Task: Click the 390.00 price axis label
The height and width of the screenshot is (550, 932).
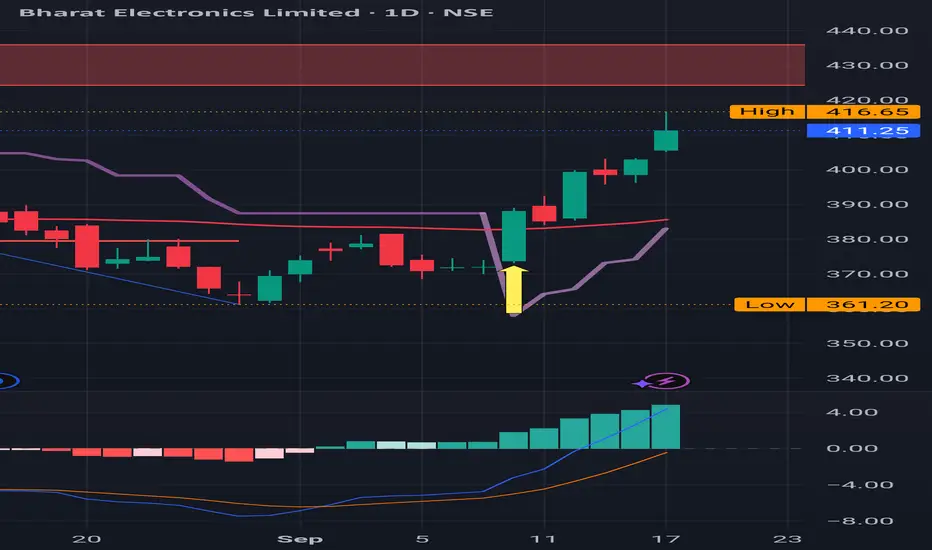Action: [x=867, y=204]
